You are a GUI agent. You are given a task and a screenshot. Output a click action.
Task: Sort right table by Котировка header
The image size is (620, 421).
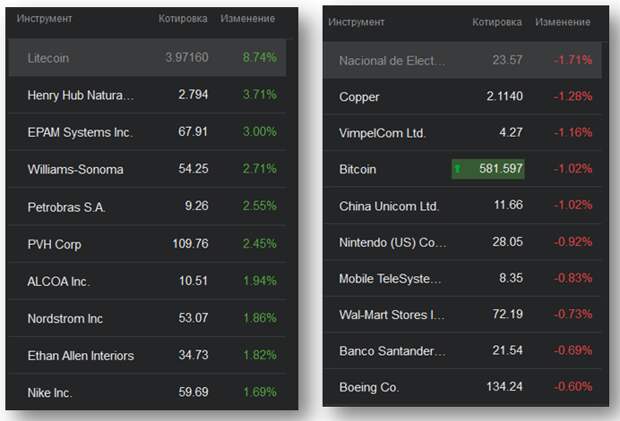497,22
